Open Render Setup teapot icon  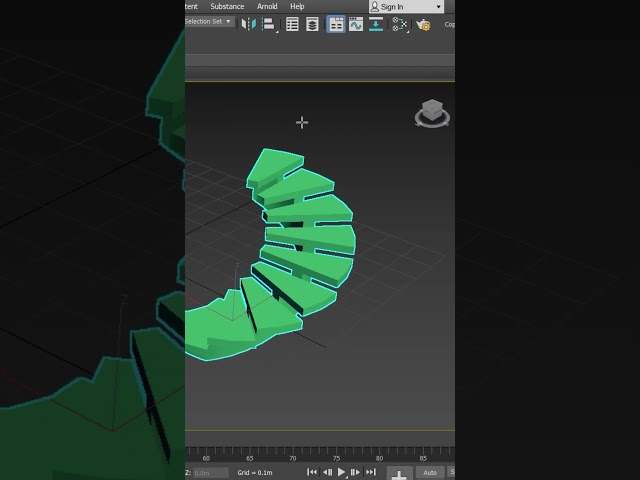click(x=423, y=24)
